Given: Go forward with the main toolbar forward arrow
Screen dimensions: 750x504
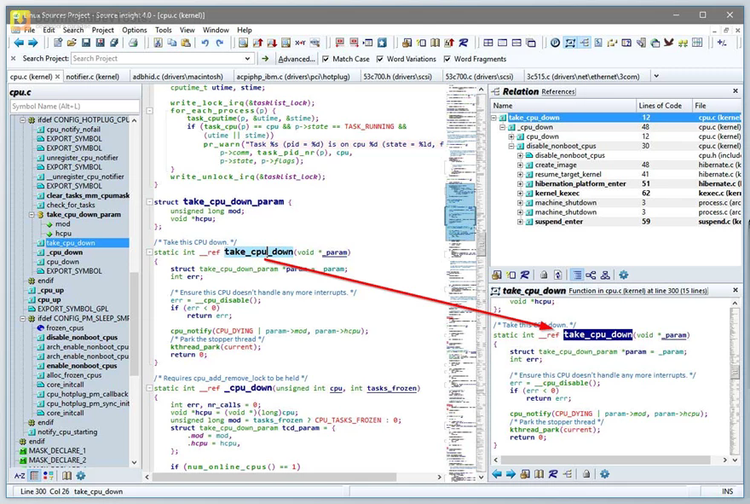Looking at the screenshot, I should (x=33, y=43).
